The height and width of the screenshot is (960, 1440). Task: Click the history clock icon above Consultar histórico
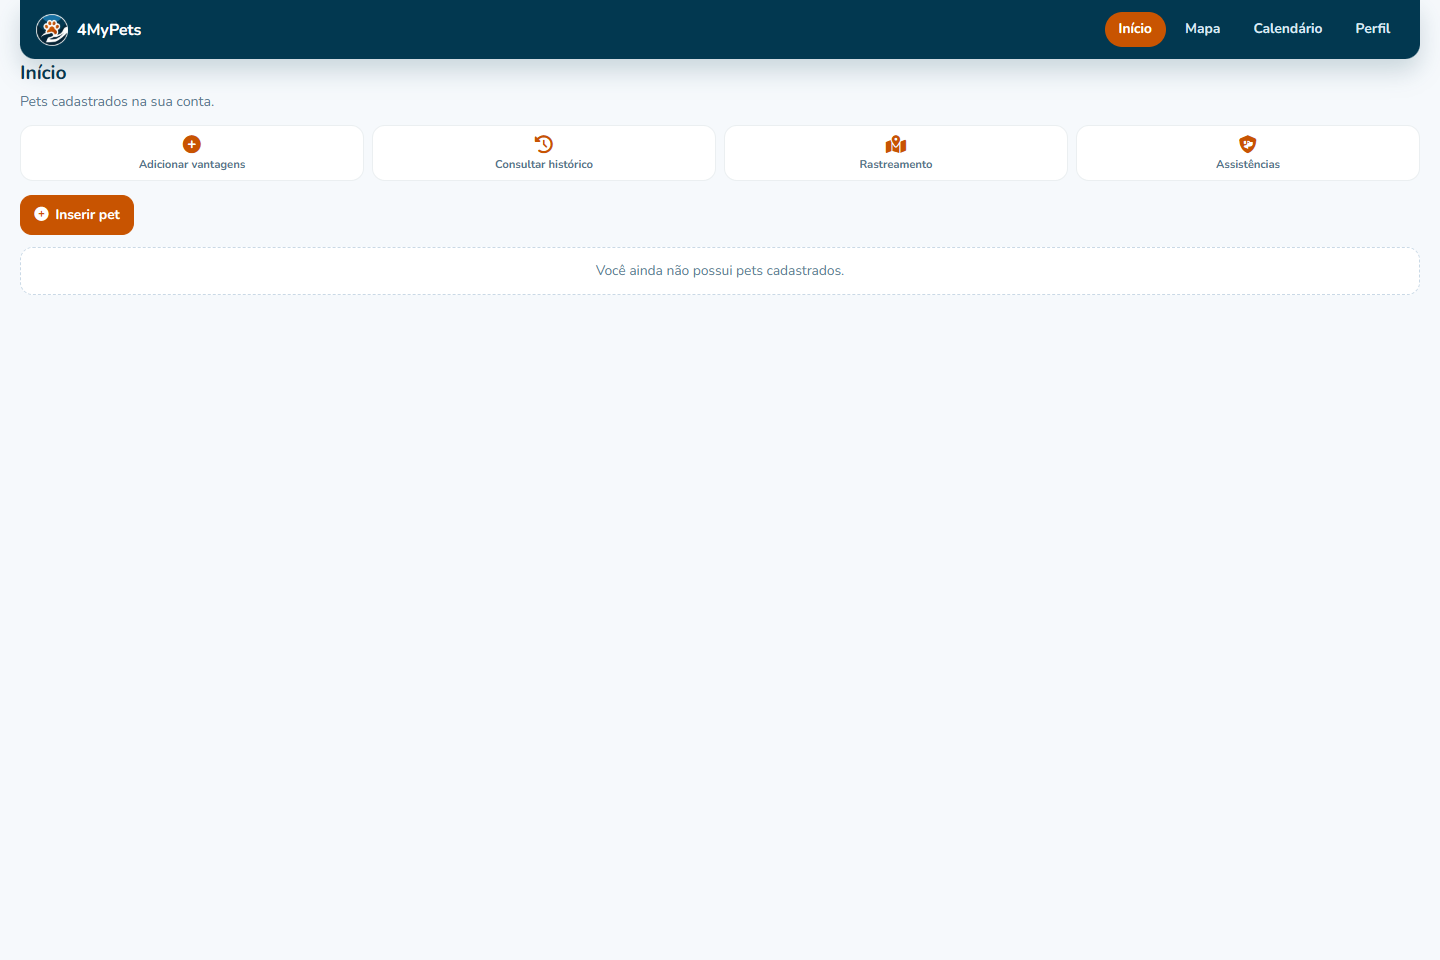point(544,144)
